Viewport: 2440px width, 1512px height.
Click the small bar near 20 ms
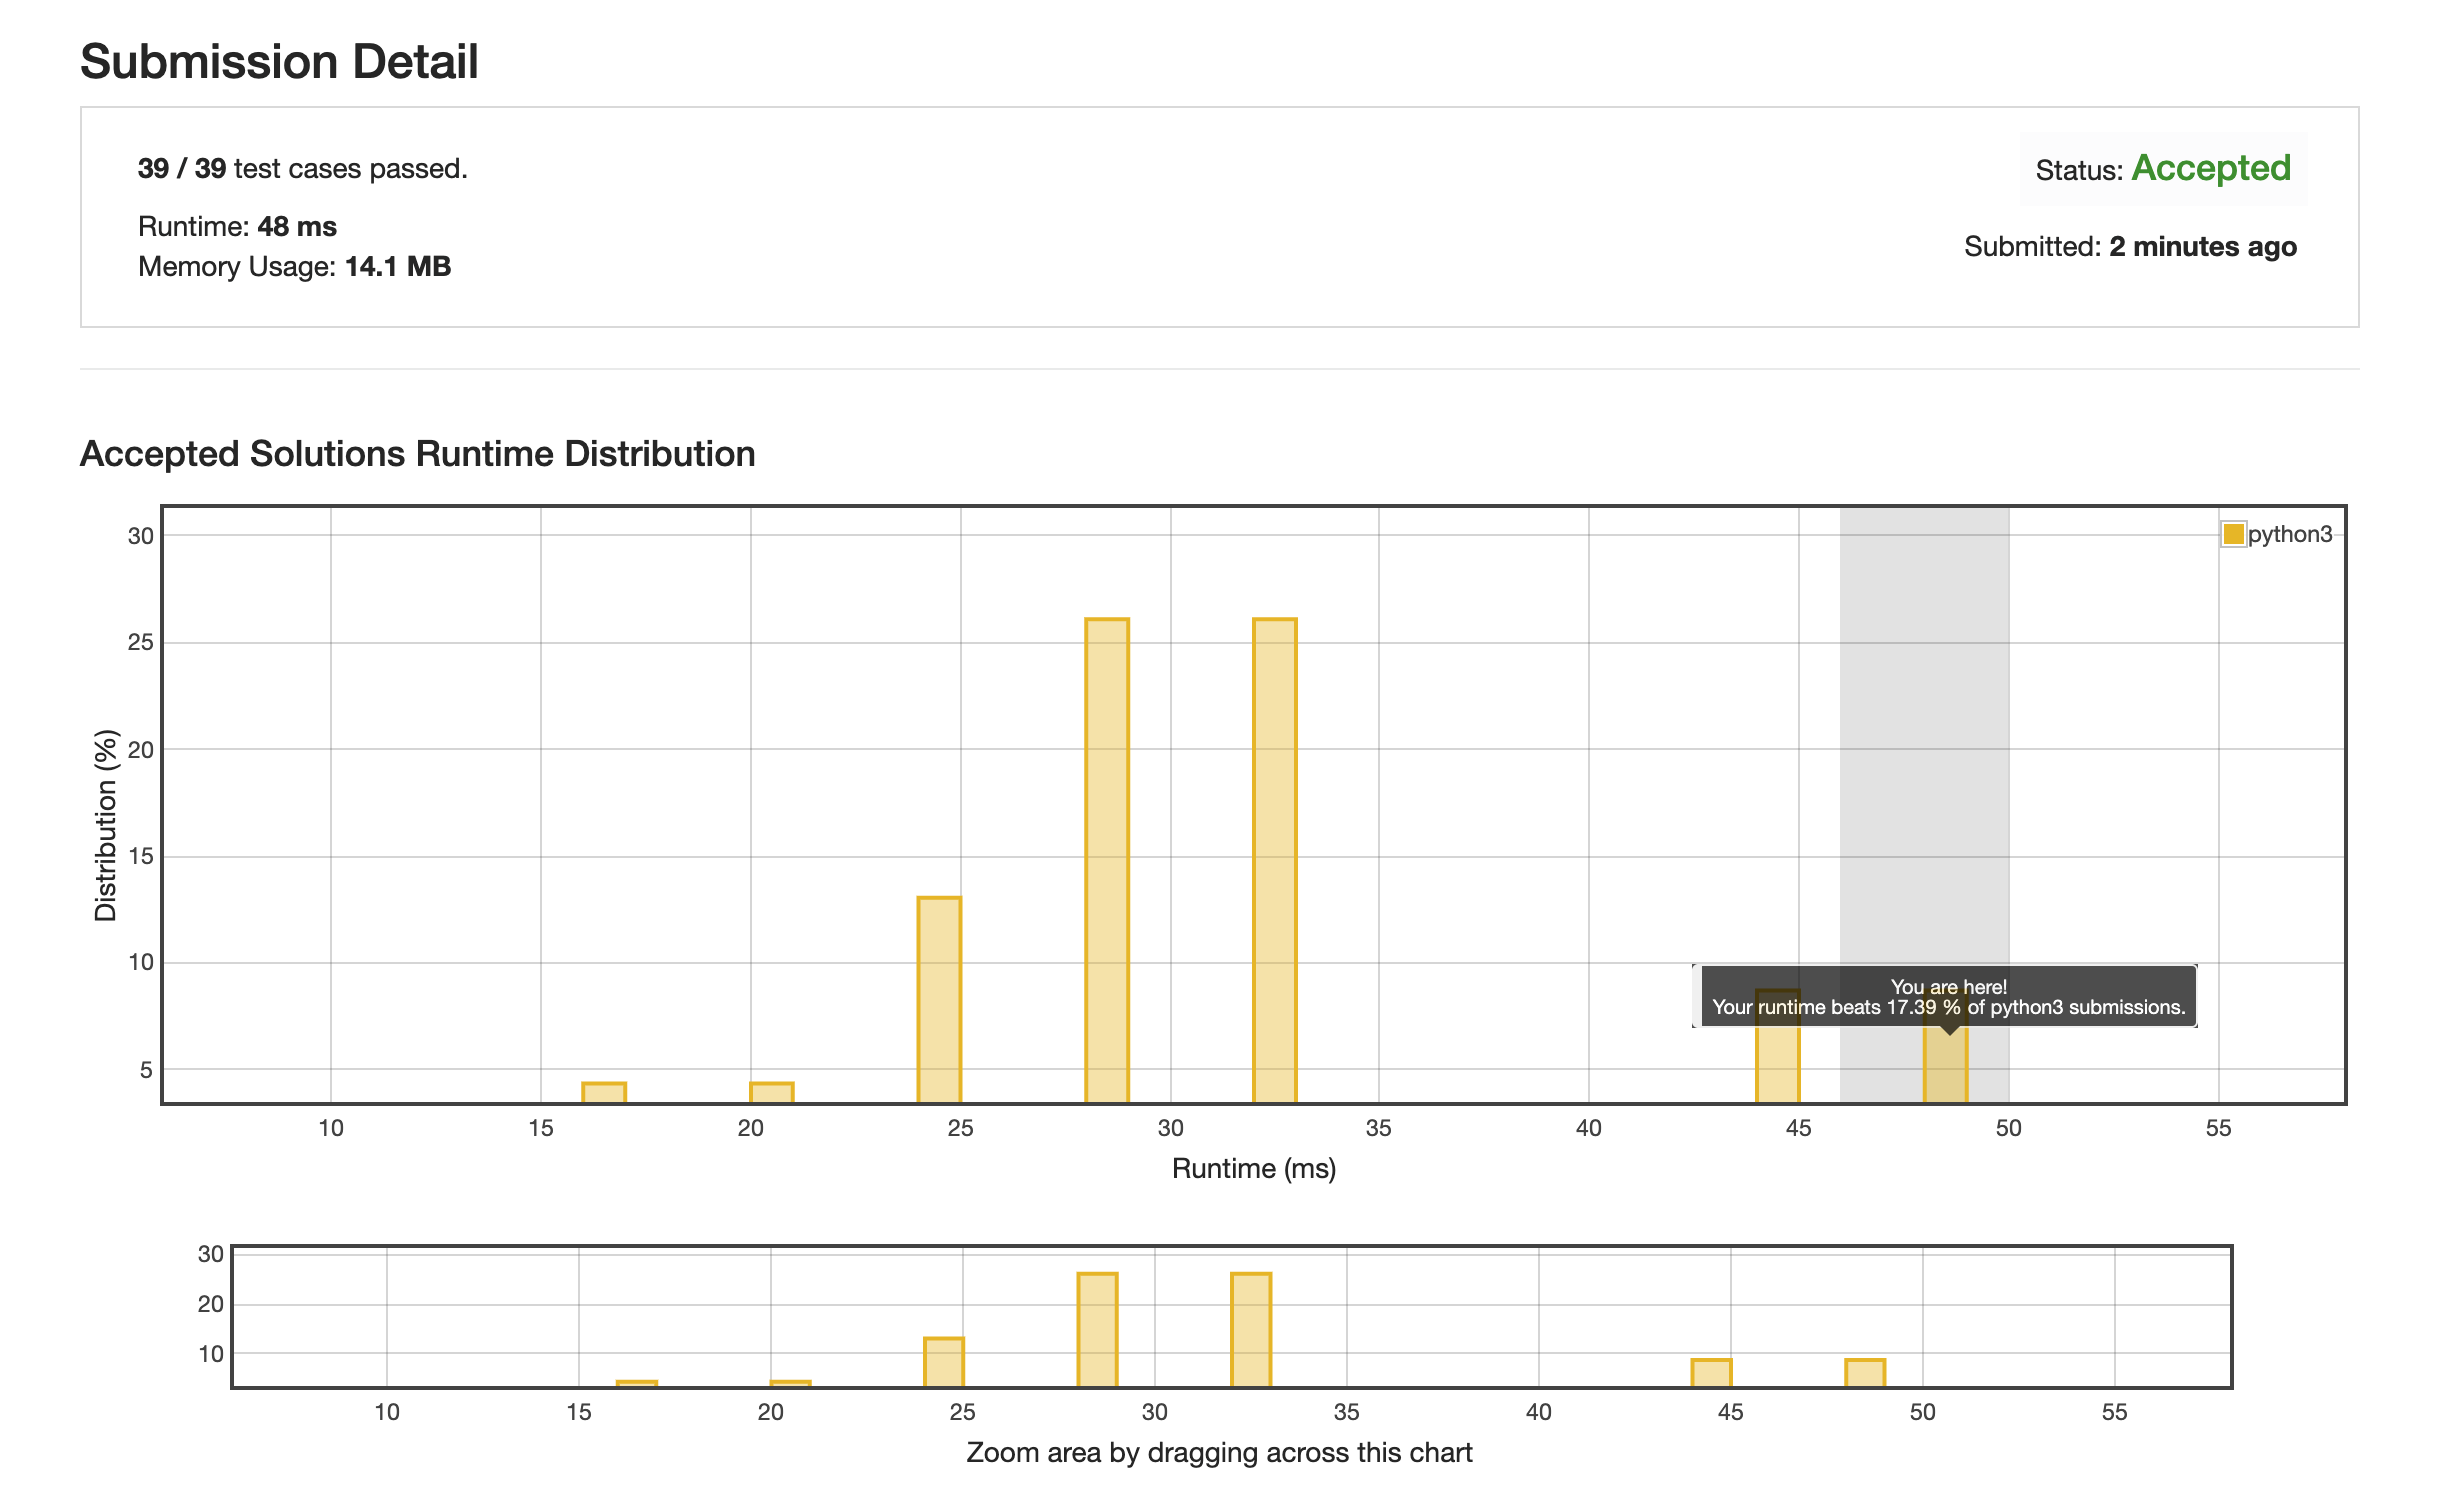click(771, 1092)
